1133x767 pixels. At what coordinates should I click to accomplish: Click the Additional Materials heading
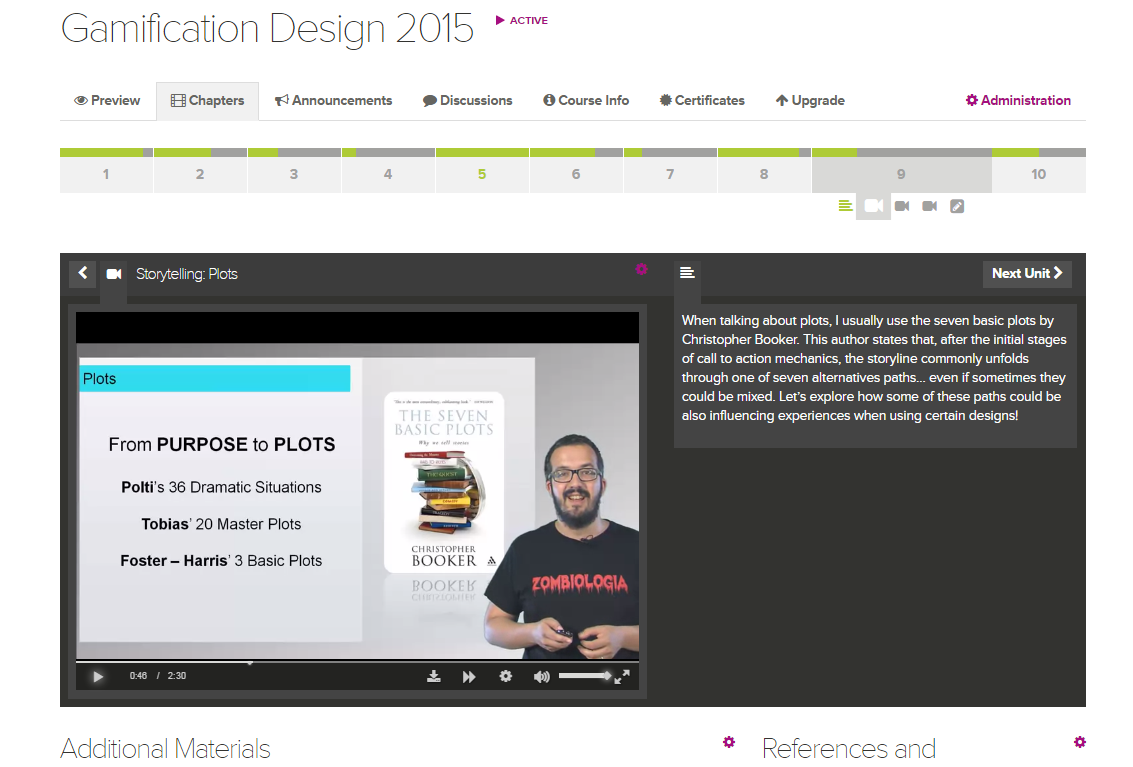(x=165, y=748)
